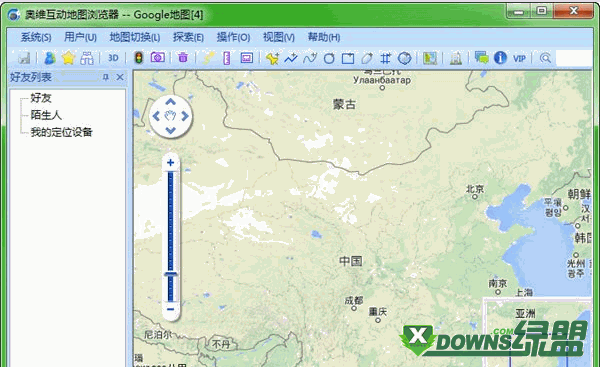Click the purple picture frame icon
The width and height of the screenshot is (600, 367).
click(x=246, y=58)
